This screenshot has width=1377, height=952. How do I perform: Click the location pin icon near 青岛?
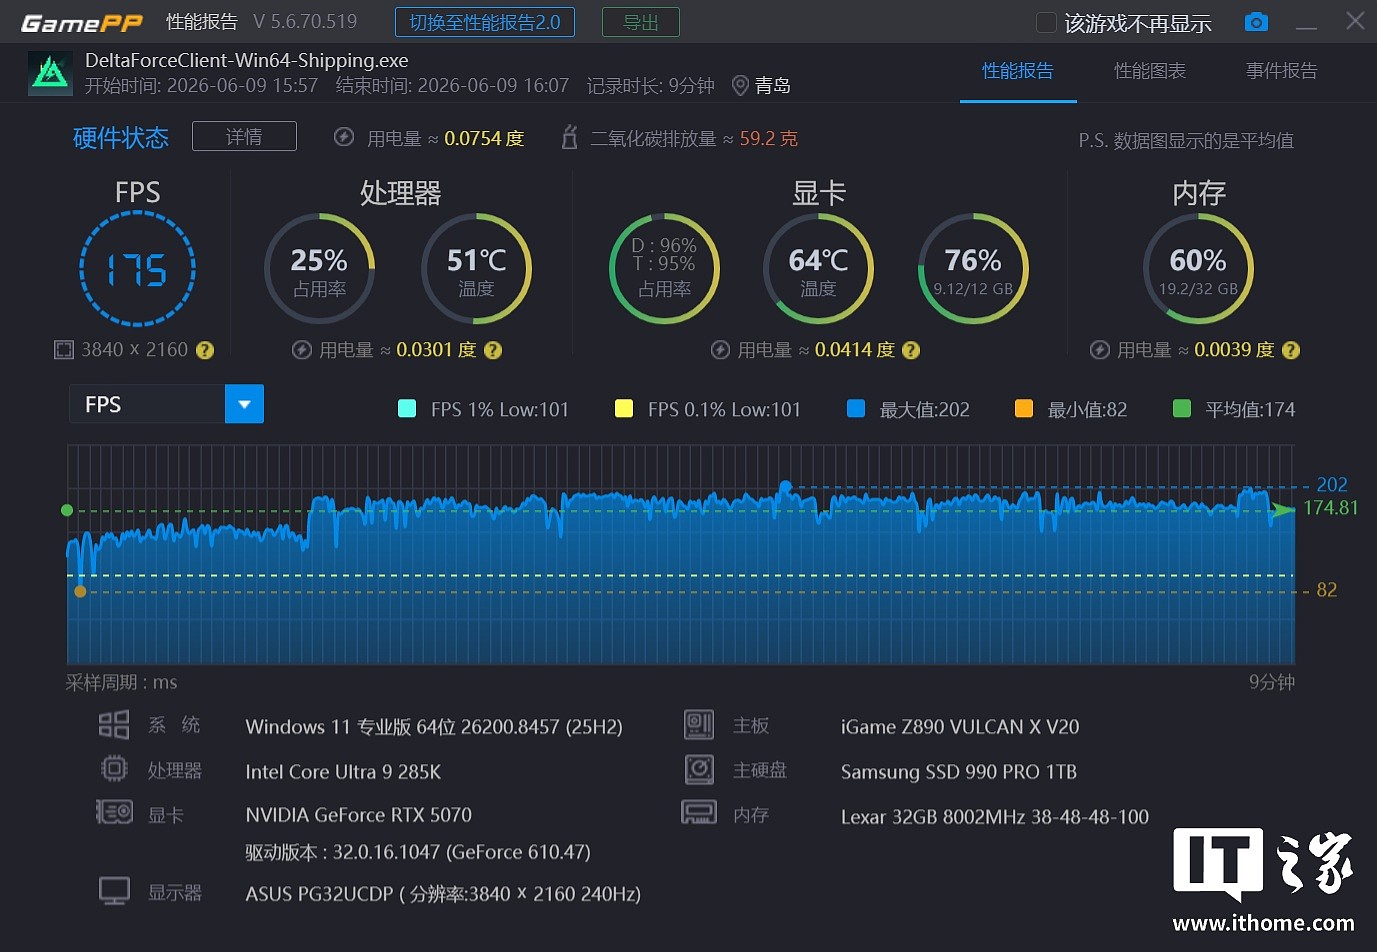click(740, 86)
